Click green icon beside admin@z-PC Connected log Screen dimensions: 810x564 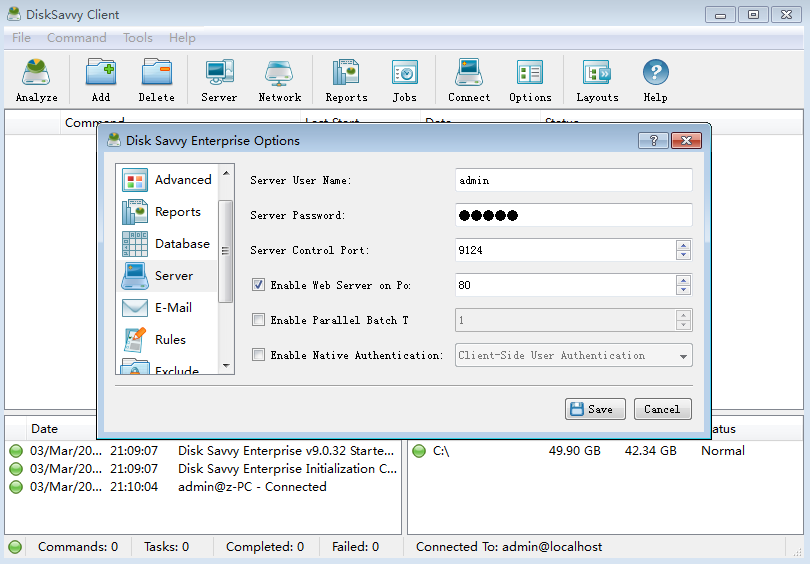point(16,487)
